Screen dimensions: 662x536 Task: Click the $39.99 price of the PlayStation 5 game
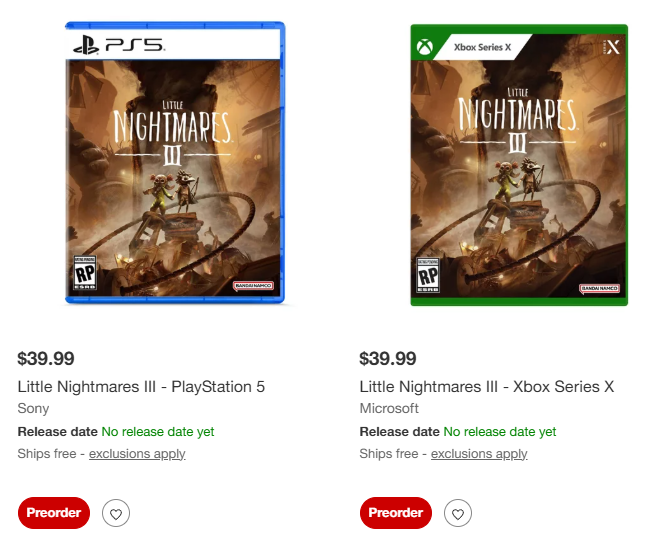tap(46, 358)
